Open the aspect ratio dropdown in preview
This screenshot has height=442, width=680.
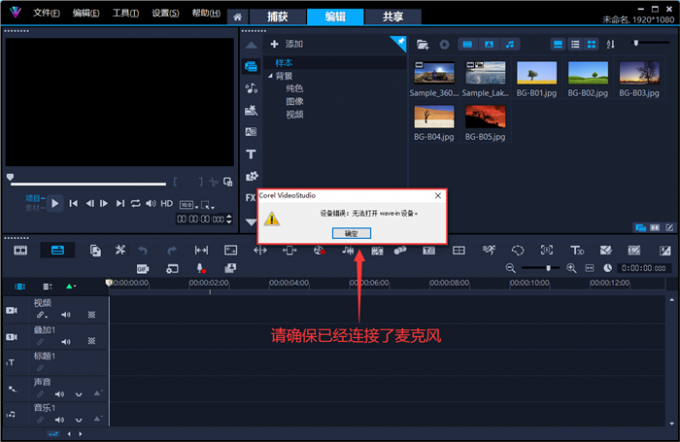pyautogui.click(x=189, y=205)
